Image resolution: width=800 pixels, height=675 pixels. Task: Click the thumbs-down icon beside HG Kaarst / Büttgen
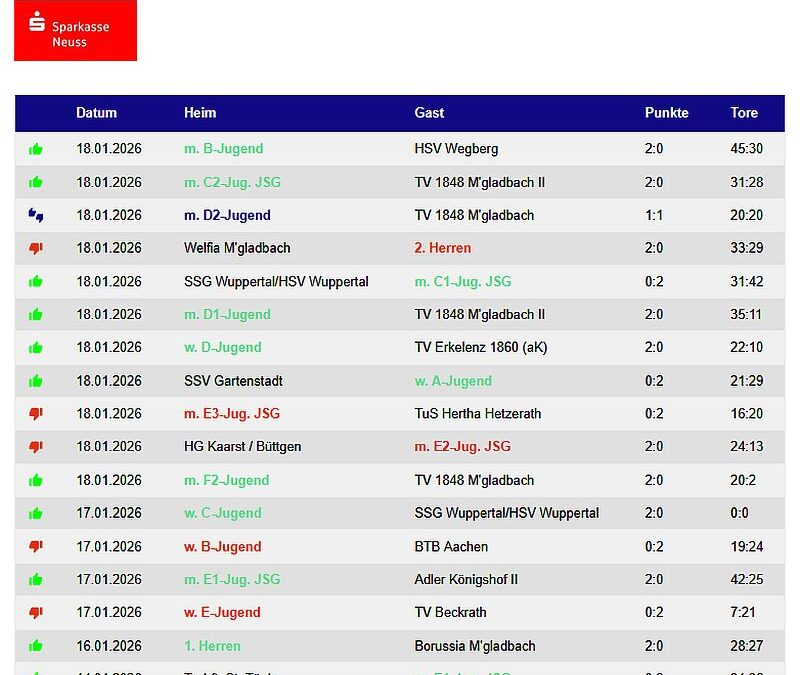pyautogui.click(x=36, y=447)
